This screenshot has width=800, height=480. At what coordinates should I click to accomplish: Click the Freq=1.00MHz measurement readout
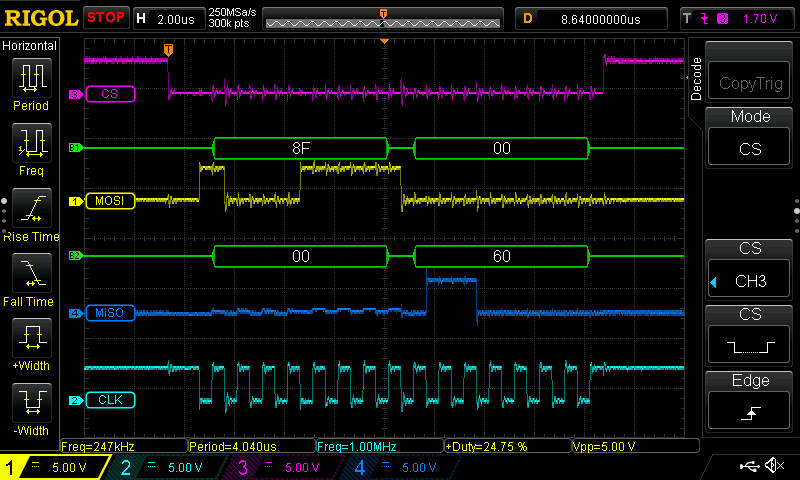tap(380, 446)
